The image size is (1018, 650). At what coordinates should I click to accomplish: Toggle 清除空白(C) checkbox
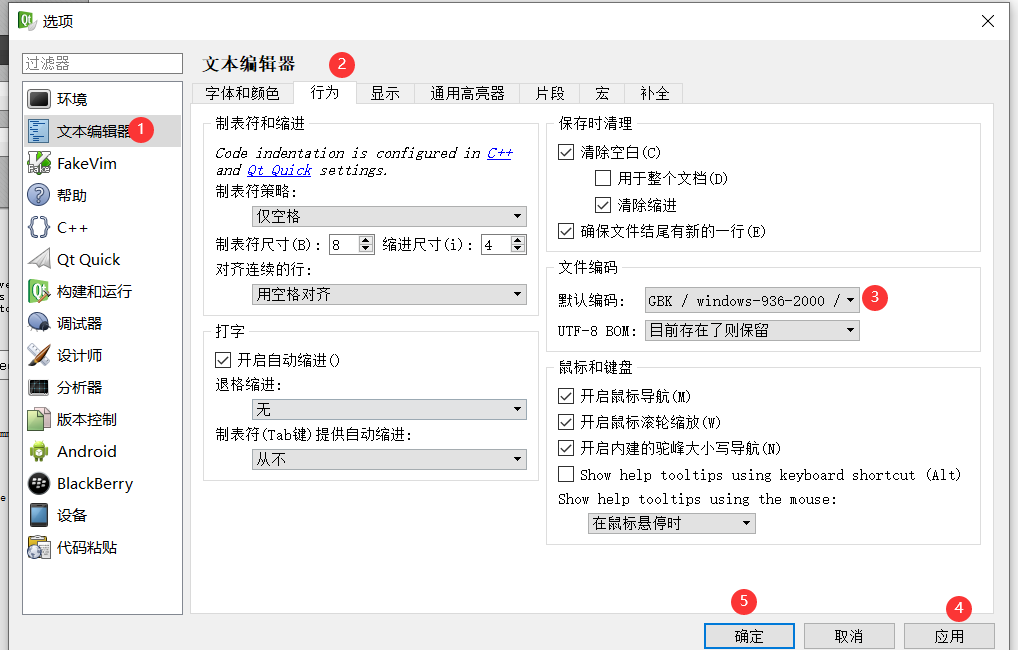[566, 152]
